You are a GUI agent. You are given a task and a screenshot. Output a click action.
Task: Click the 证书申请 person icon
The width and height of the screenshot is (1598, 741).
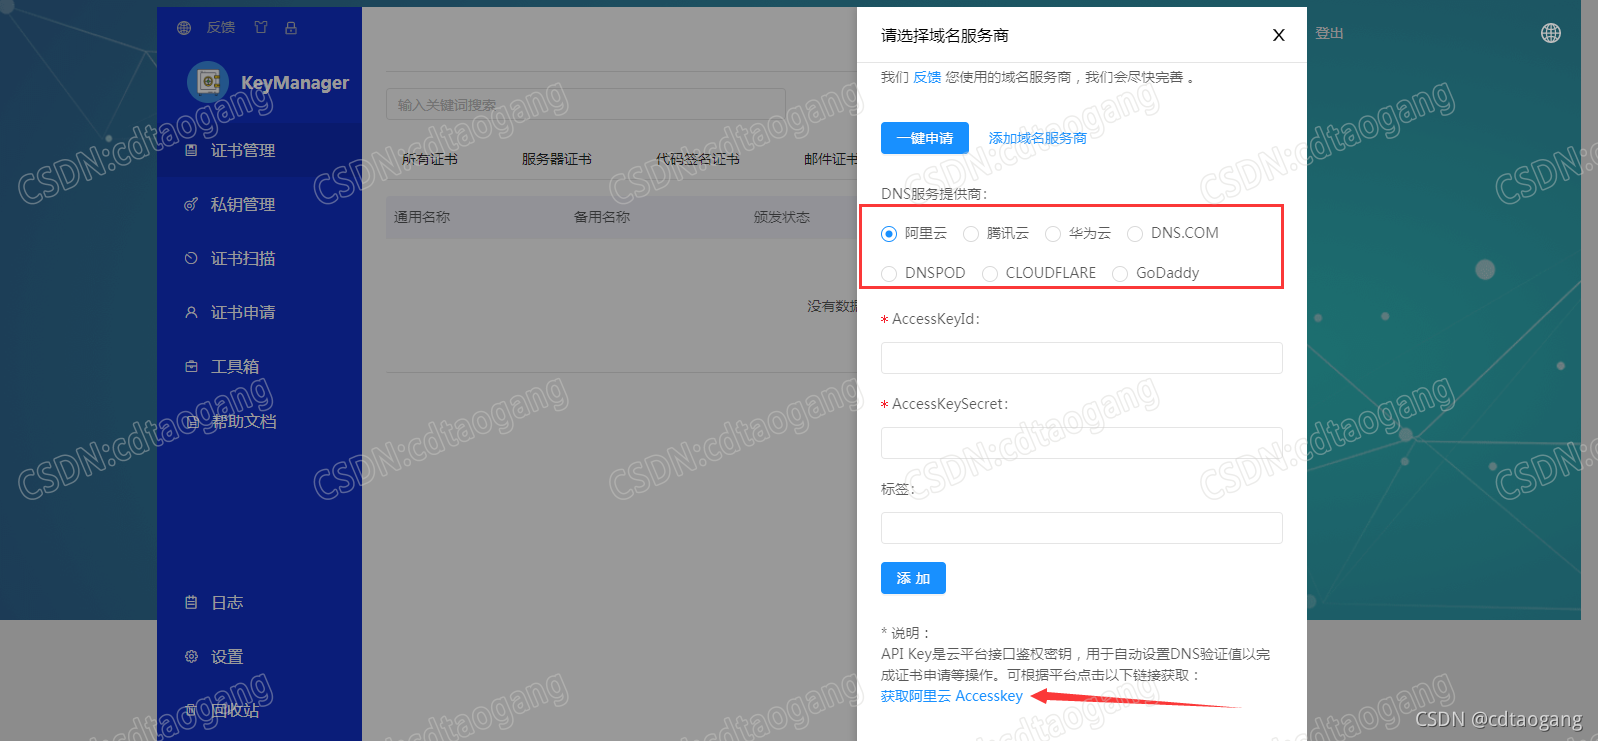(x=191, y=312)
